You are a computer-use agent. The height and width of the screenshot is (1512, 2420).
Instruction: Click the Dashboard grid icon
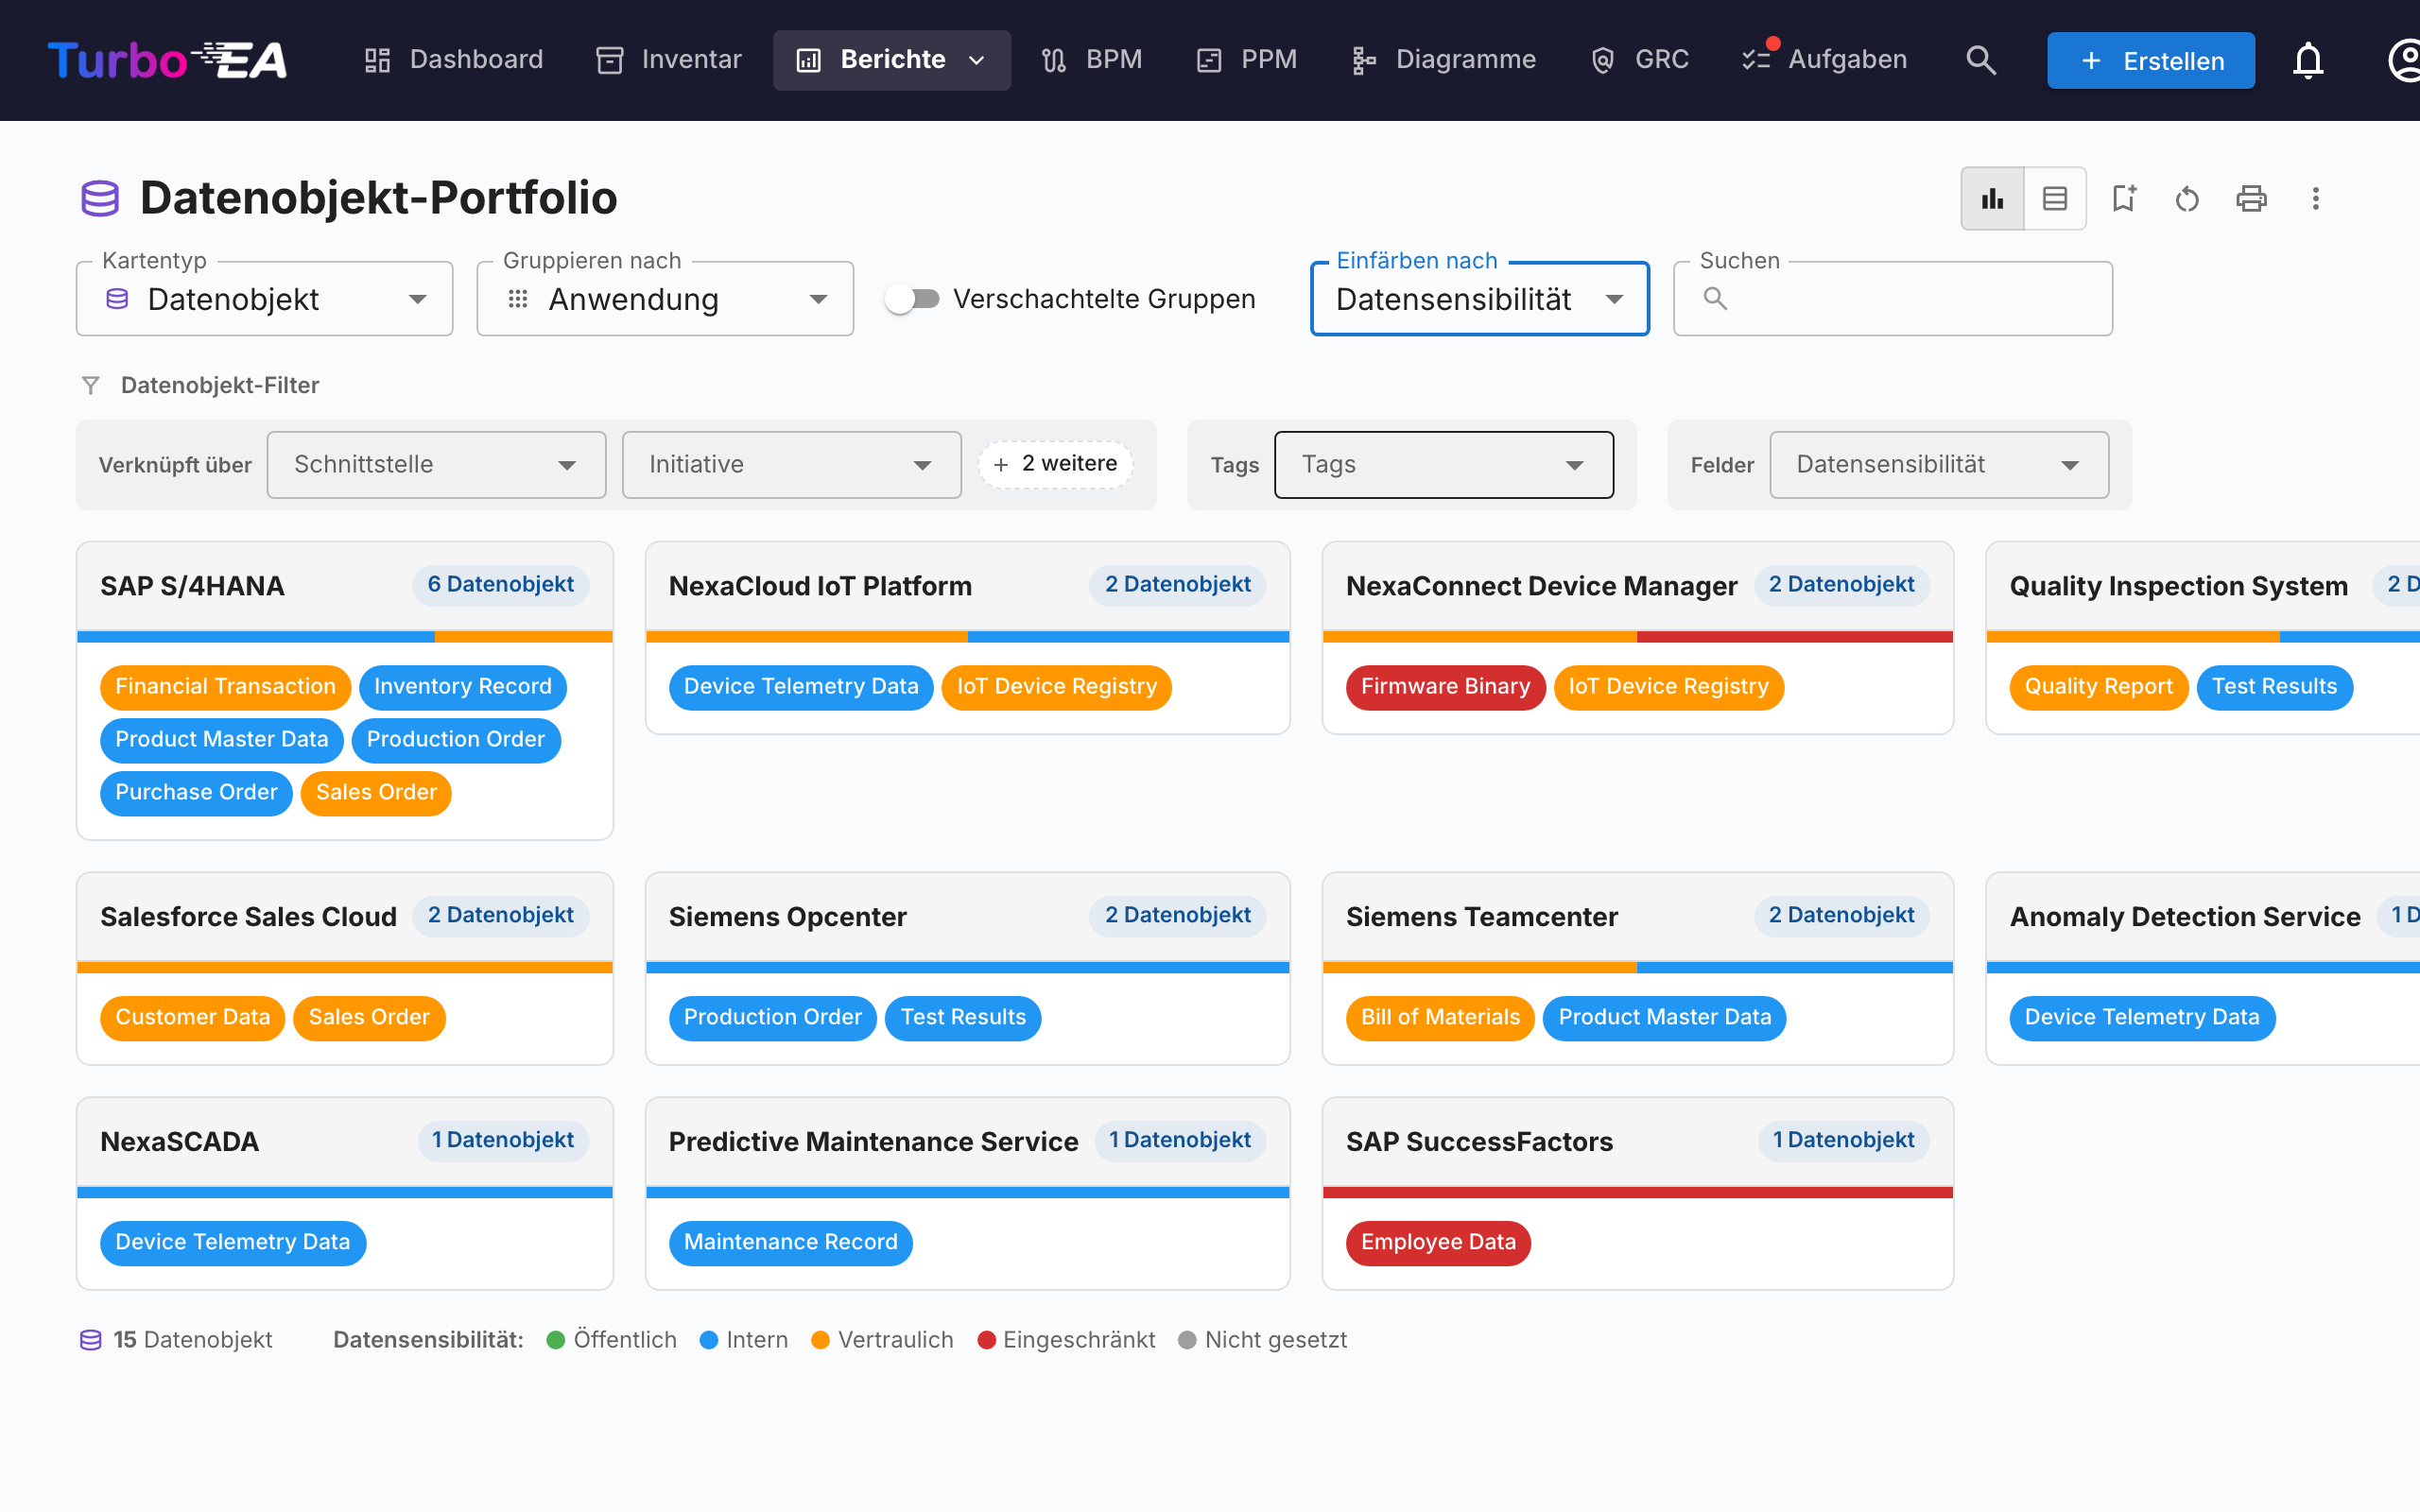(x=377, y=60)
